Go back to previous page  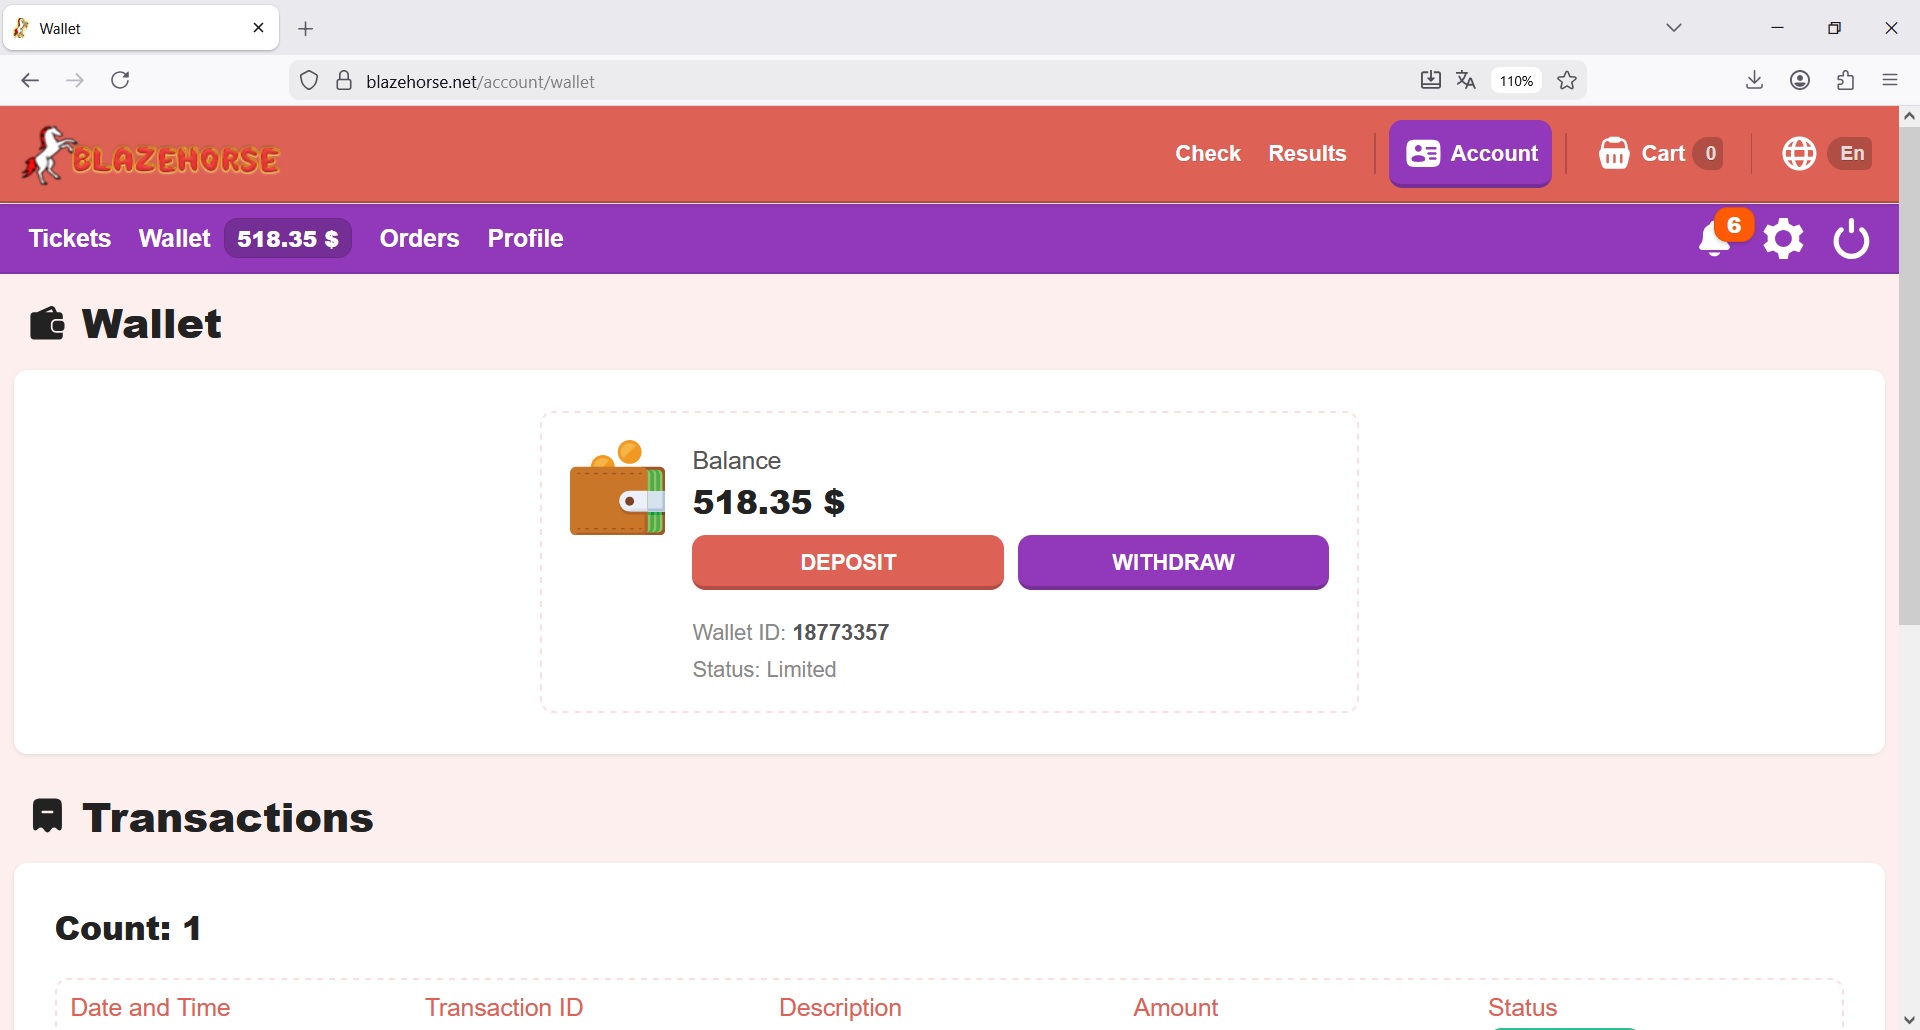(30, 81)
